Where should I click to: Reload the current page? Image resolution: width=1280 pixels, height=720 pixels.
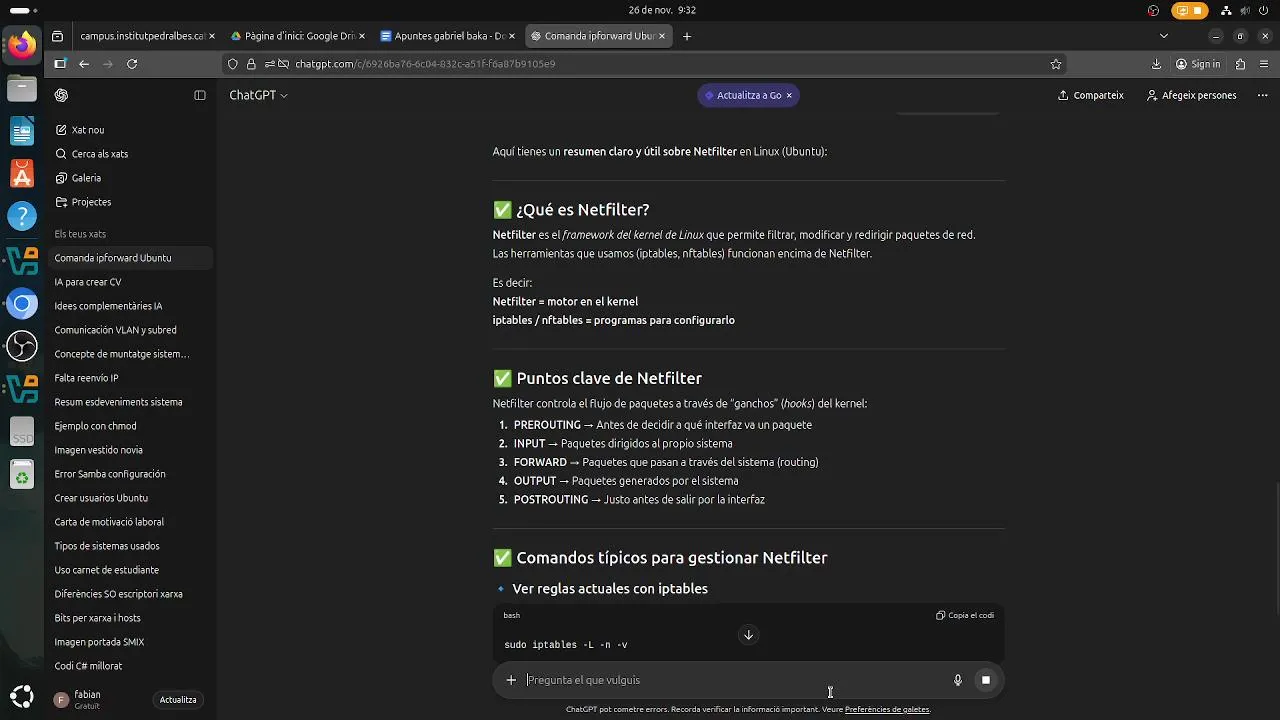click(132, 64)
